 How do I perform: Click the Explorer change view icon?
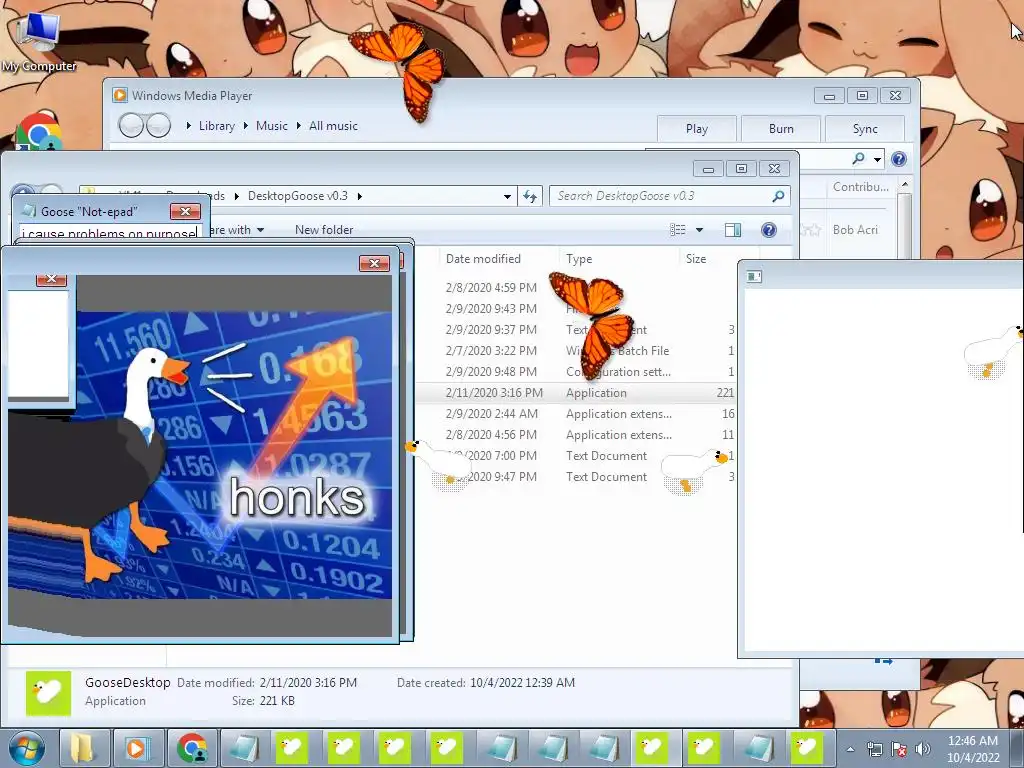coord(678,229)
